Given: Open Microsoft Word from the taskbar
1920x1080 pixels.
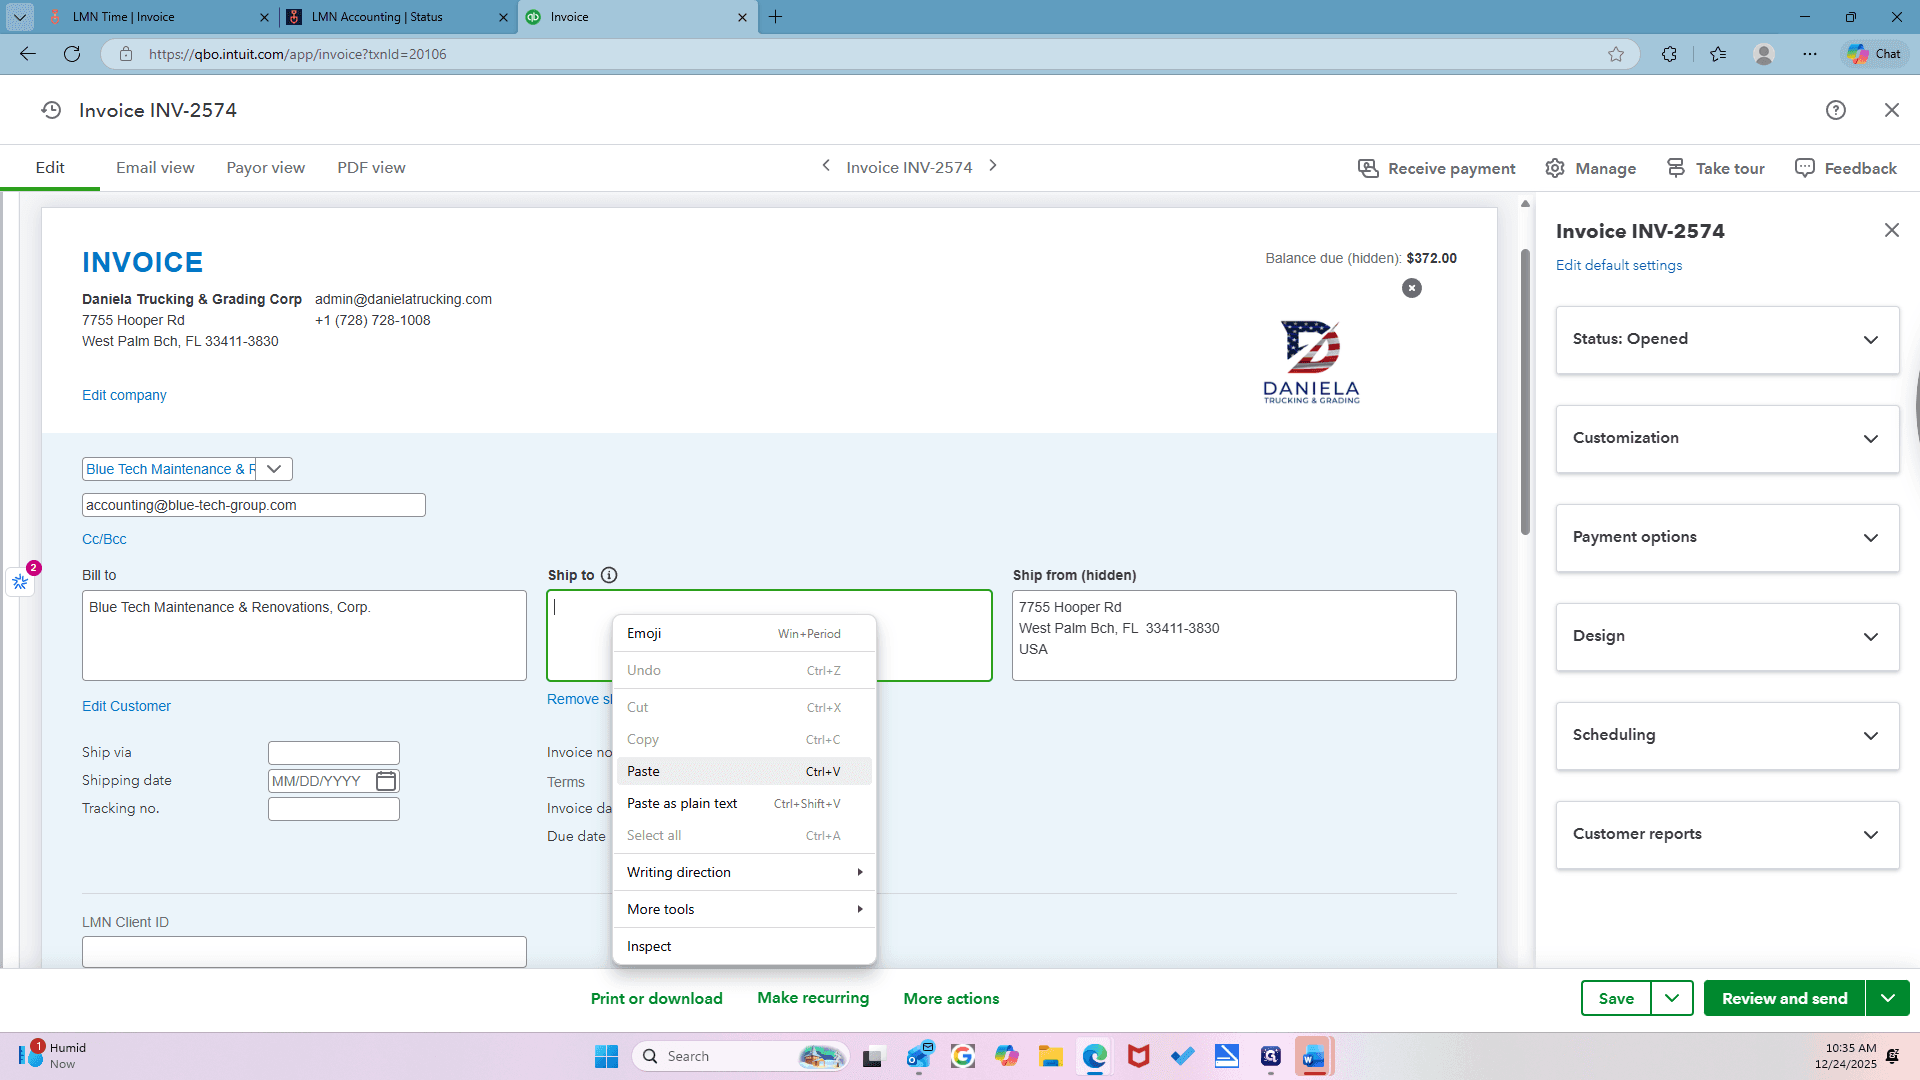Looking at the screenshot, I should [1314, 1056].
